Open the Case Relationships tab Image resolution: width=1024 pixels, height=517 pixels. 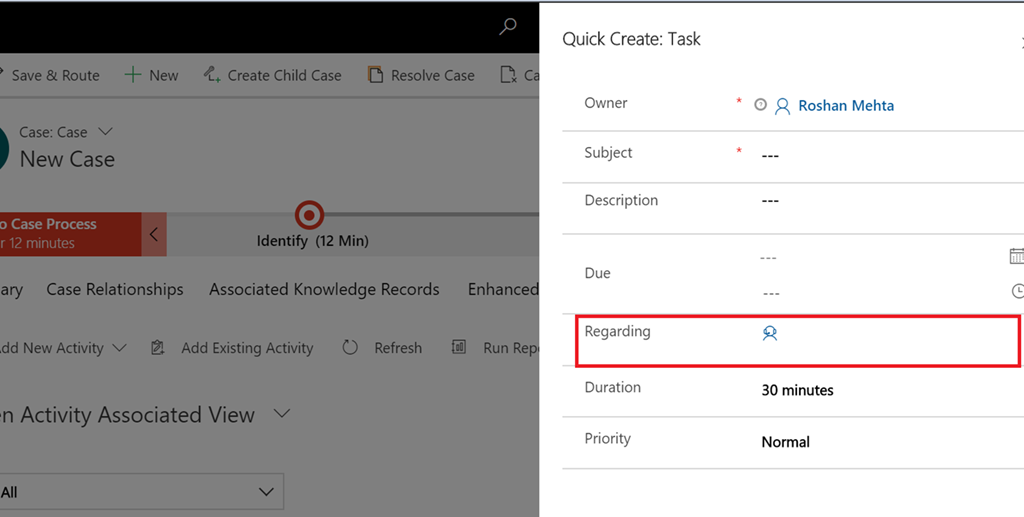click(115, 289)
